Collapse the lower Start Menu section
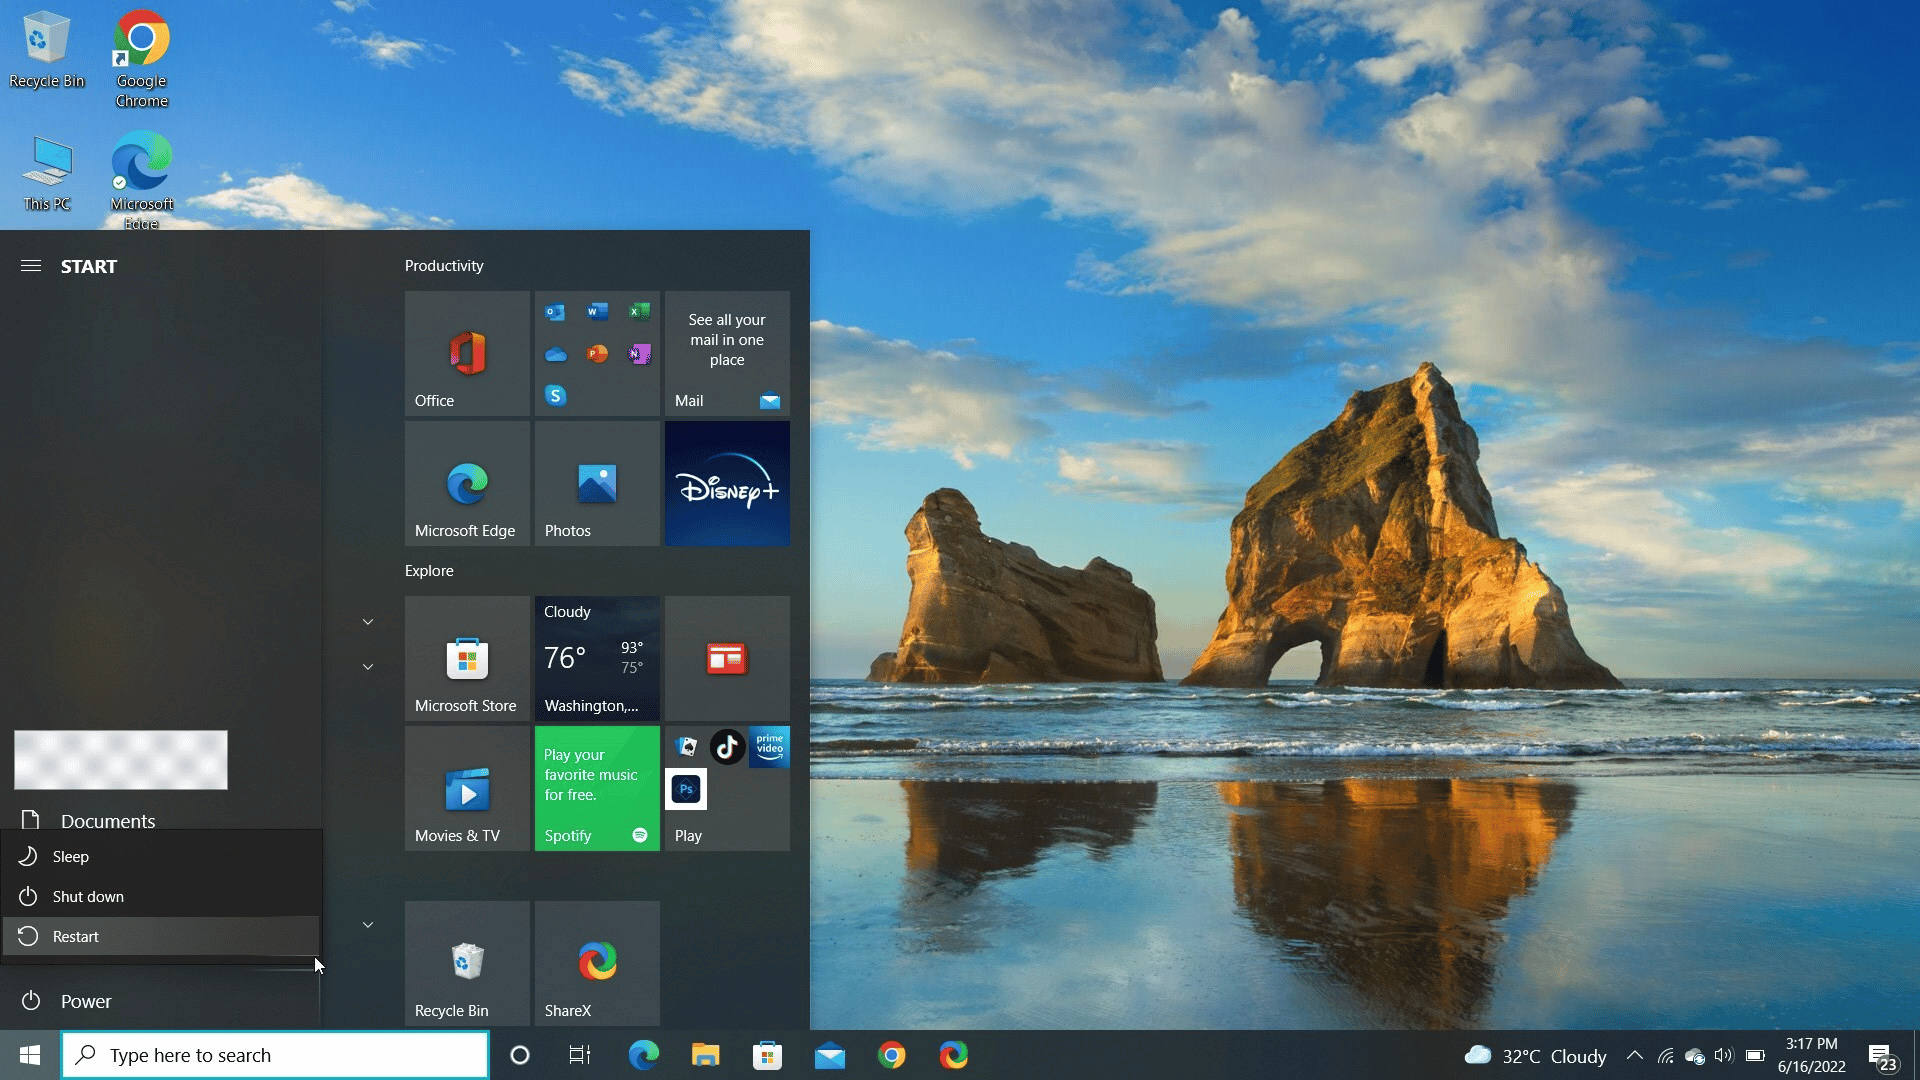The image size is (1920, 1080). point(369,923)
